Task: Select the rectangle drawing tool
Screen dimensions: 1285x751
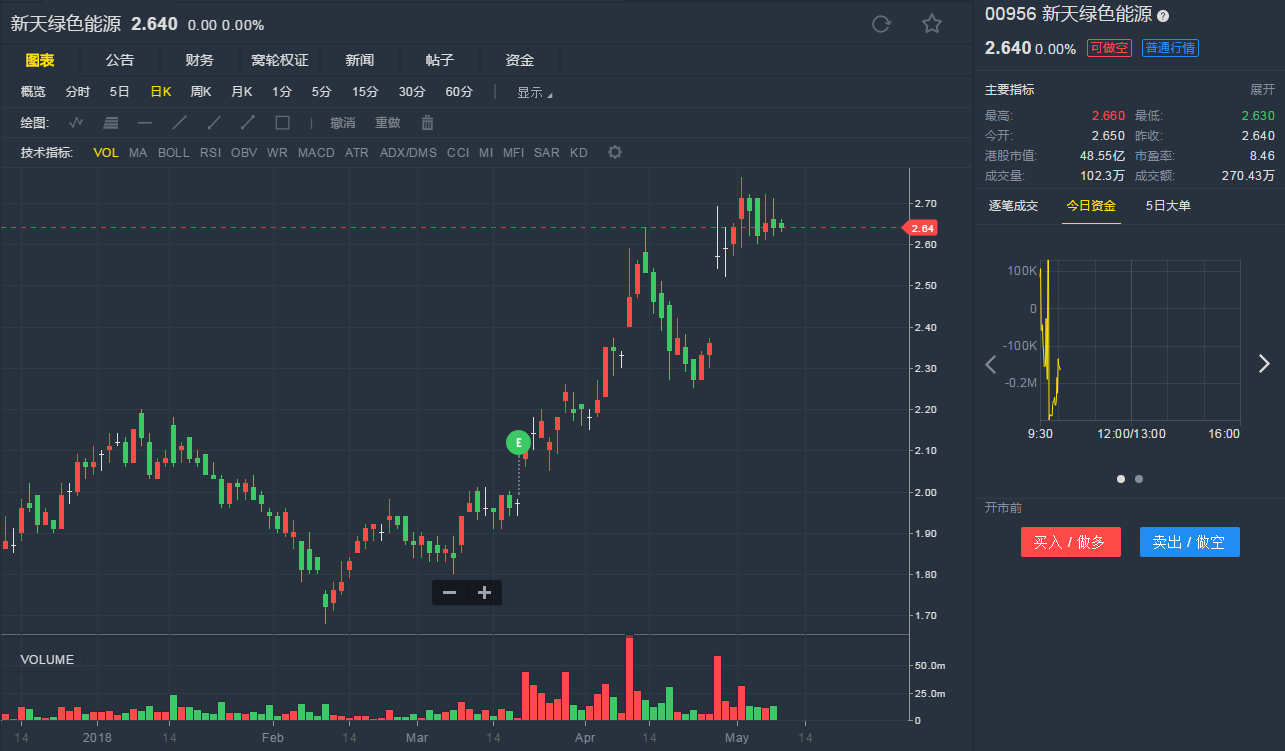Action: (x=282, y=123)
